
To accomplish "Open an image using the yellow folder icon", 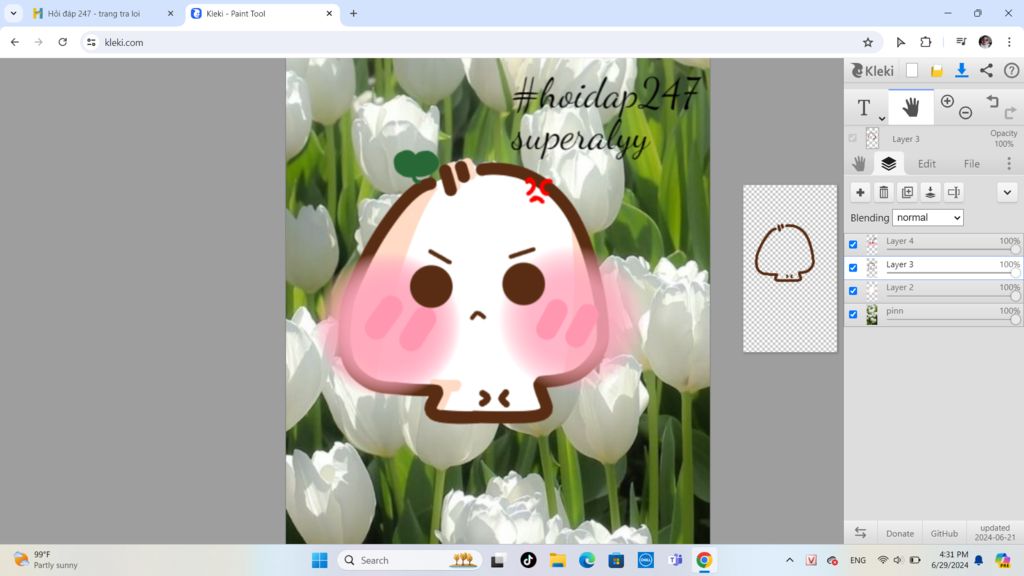I will coord(936,71).
